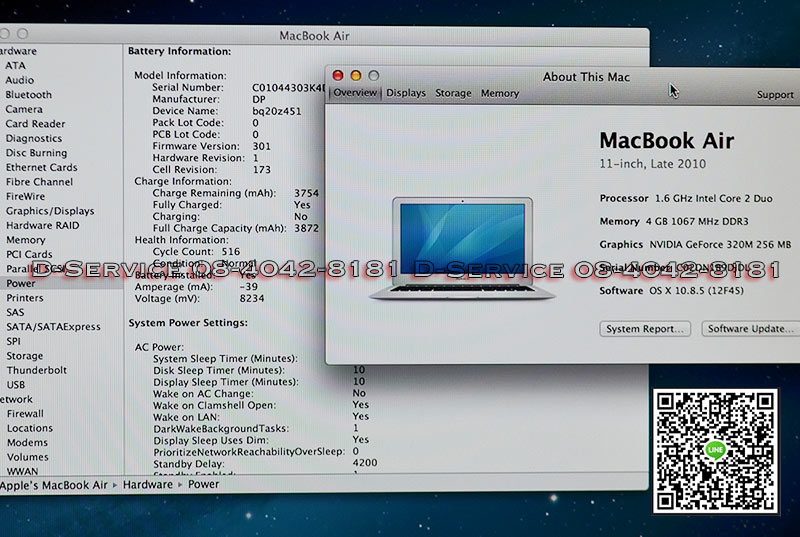Select Diagnostics in the sidebar
800x537 pixels.
click(34, 138)
